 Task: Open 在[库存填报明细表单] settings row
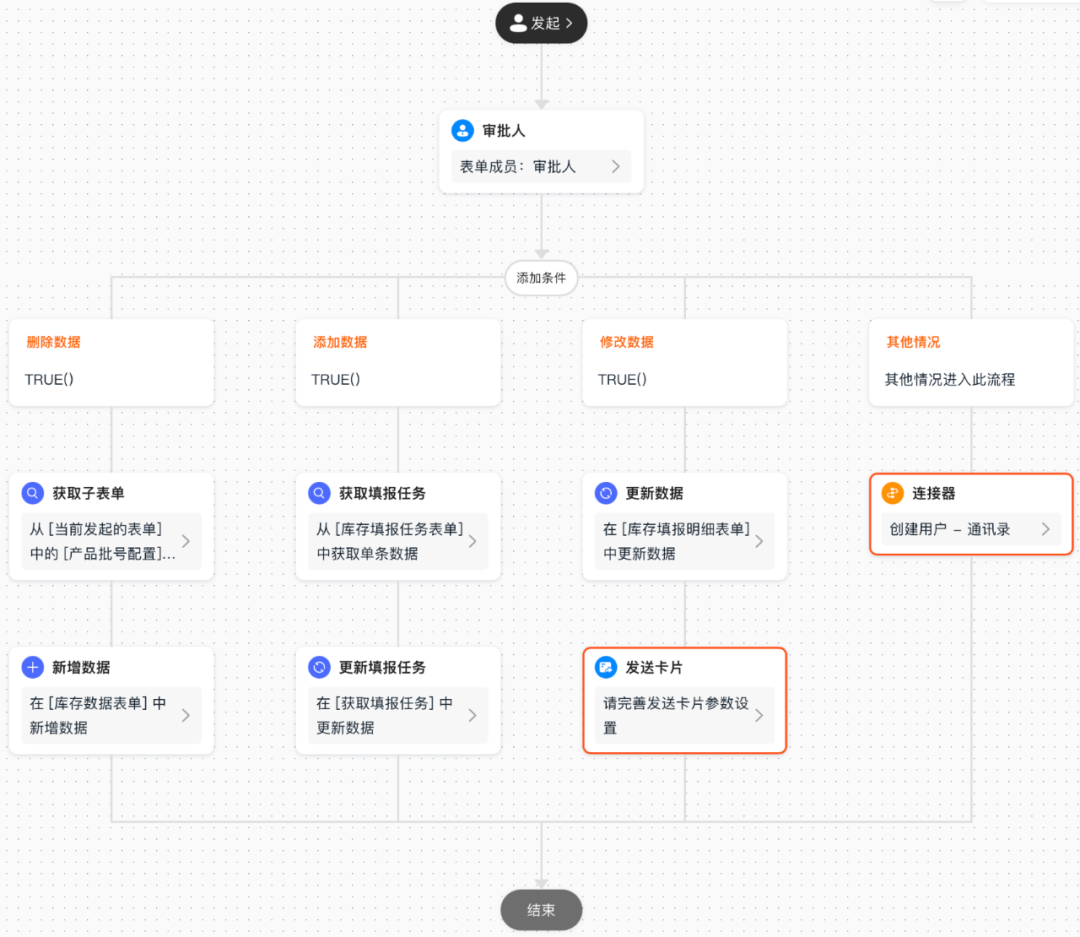coord(685,542)
